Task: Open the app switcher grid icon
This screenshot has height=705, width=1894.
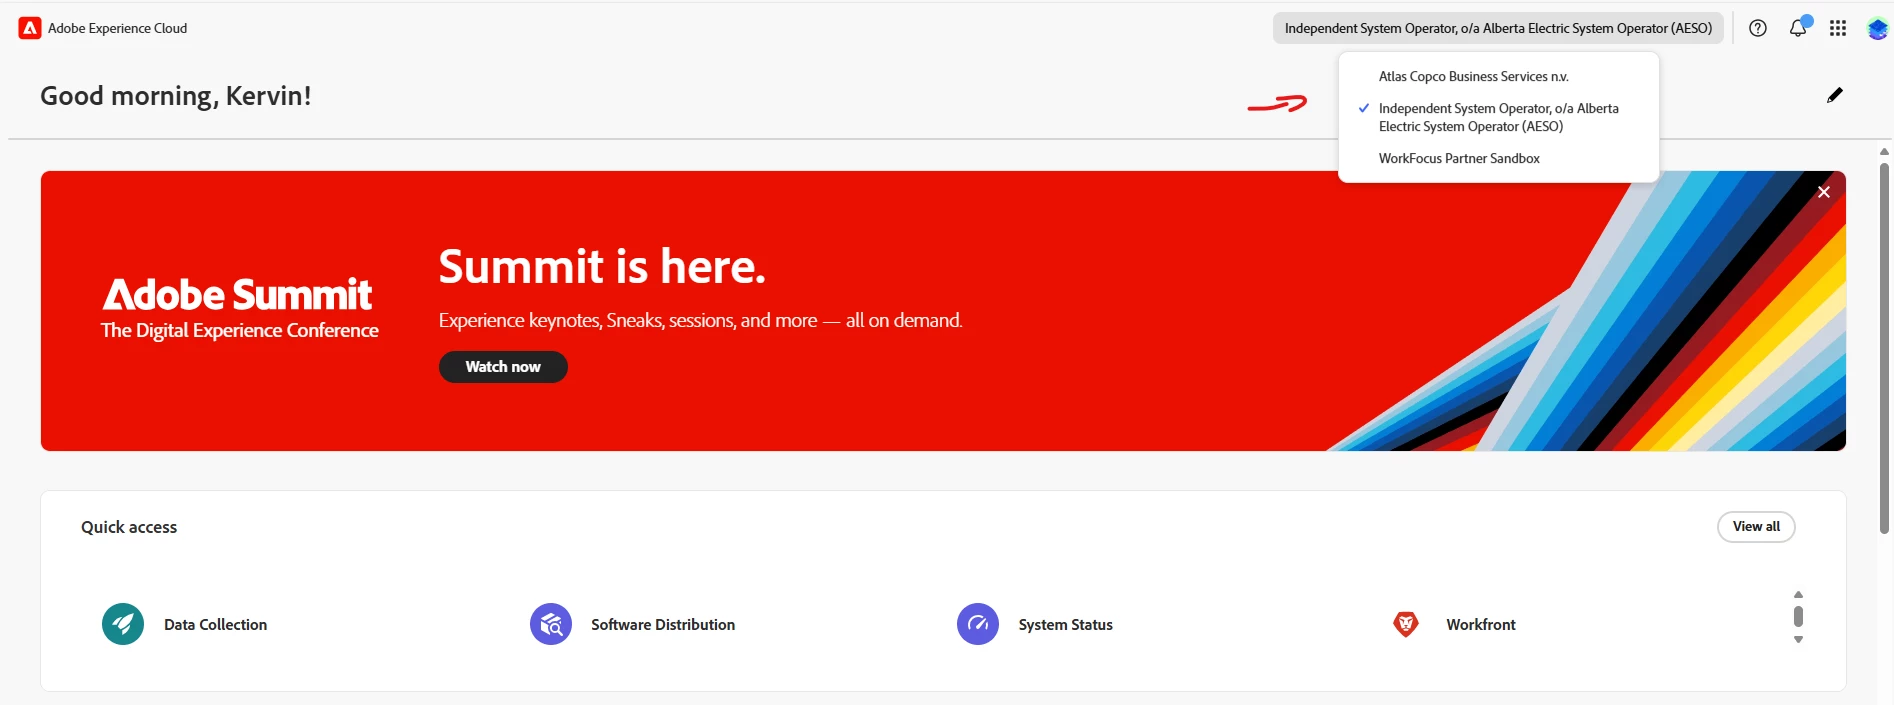Action: point(1838,28)
